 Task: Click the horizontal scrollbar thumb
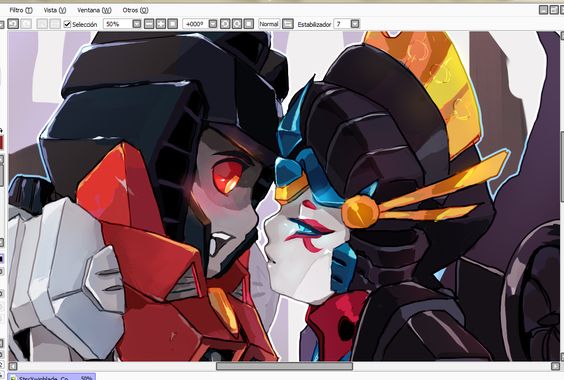click(284, 366)
